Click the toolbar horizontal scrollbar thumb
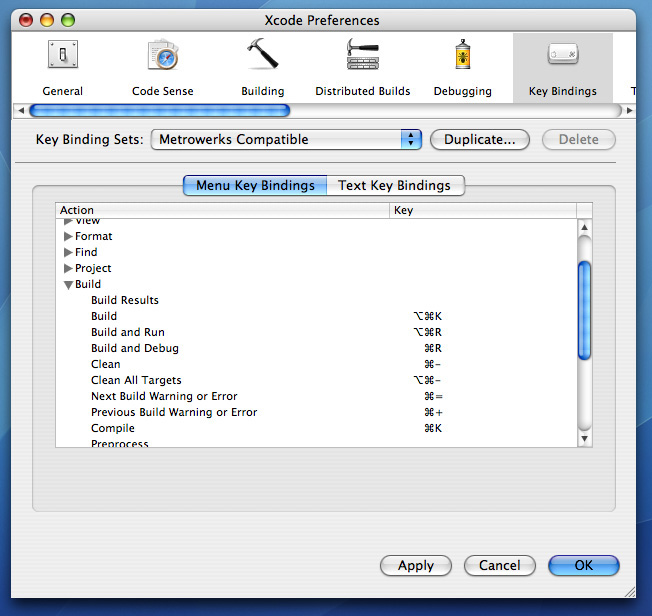Viewport: 652px width, 616px height. (160, 111)
